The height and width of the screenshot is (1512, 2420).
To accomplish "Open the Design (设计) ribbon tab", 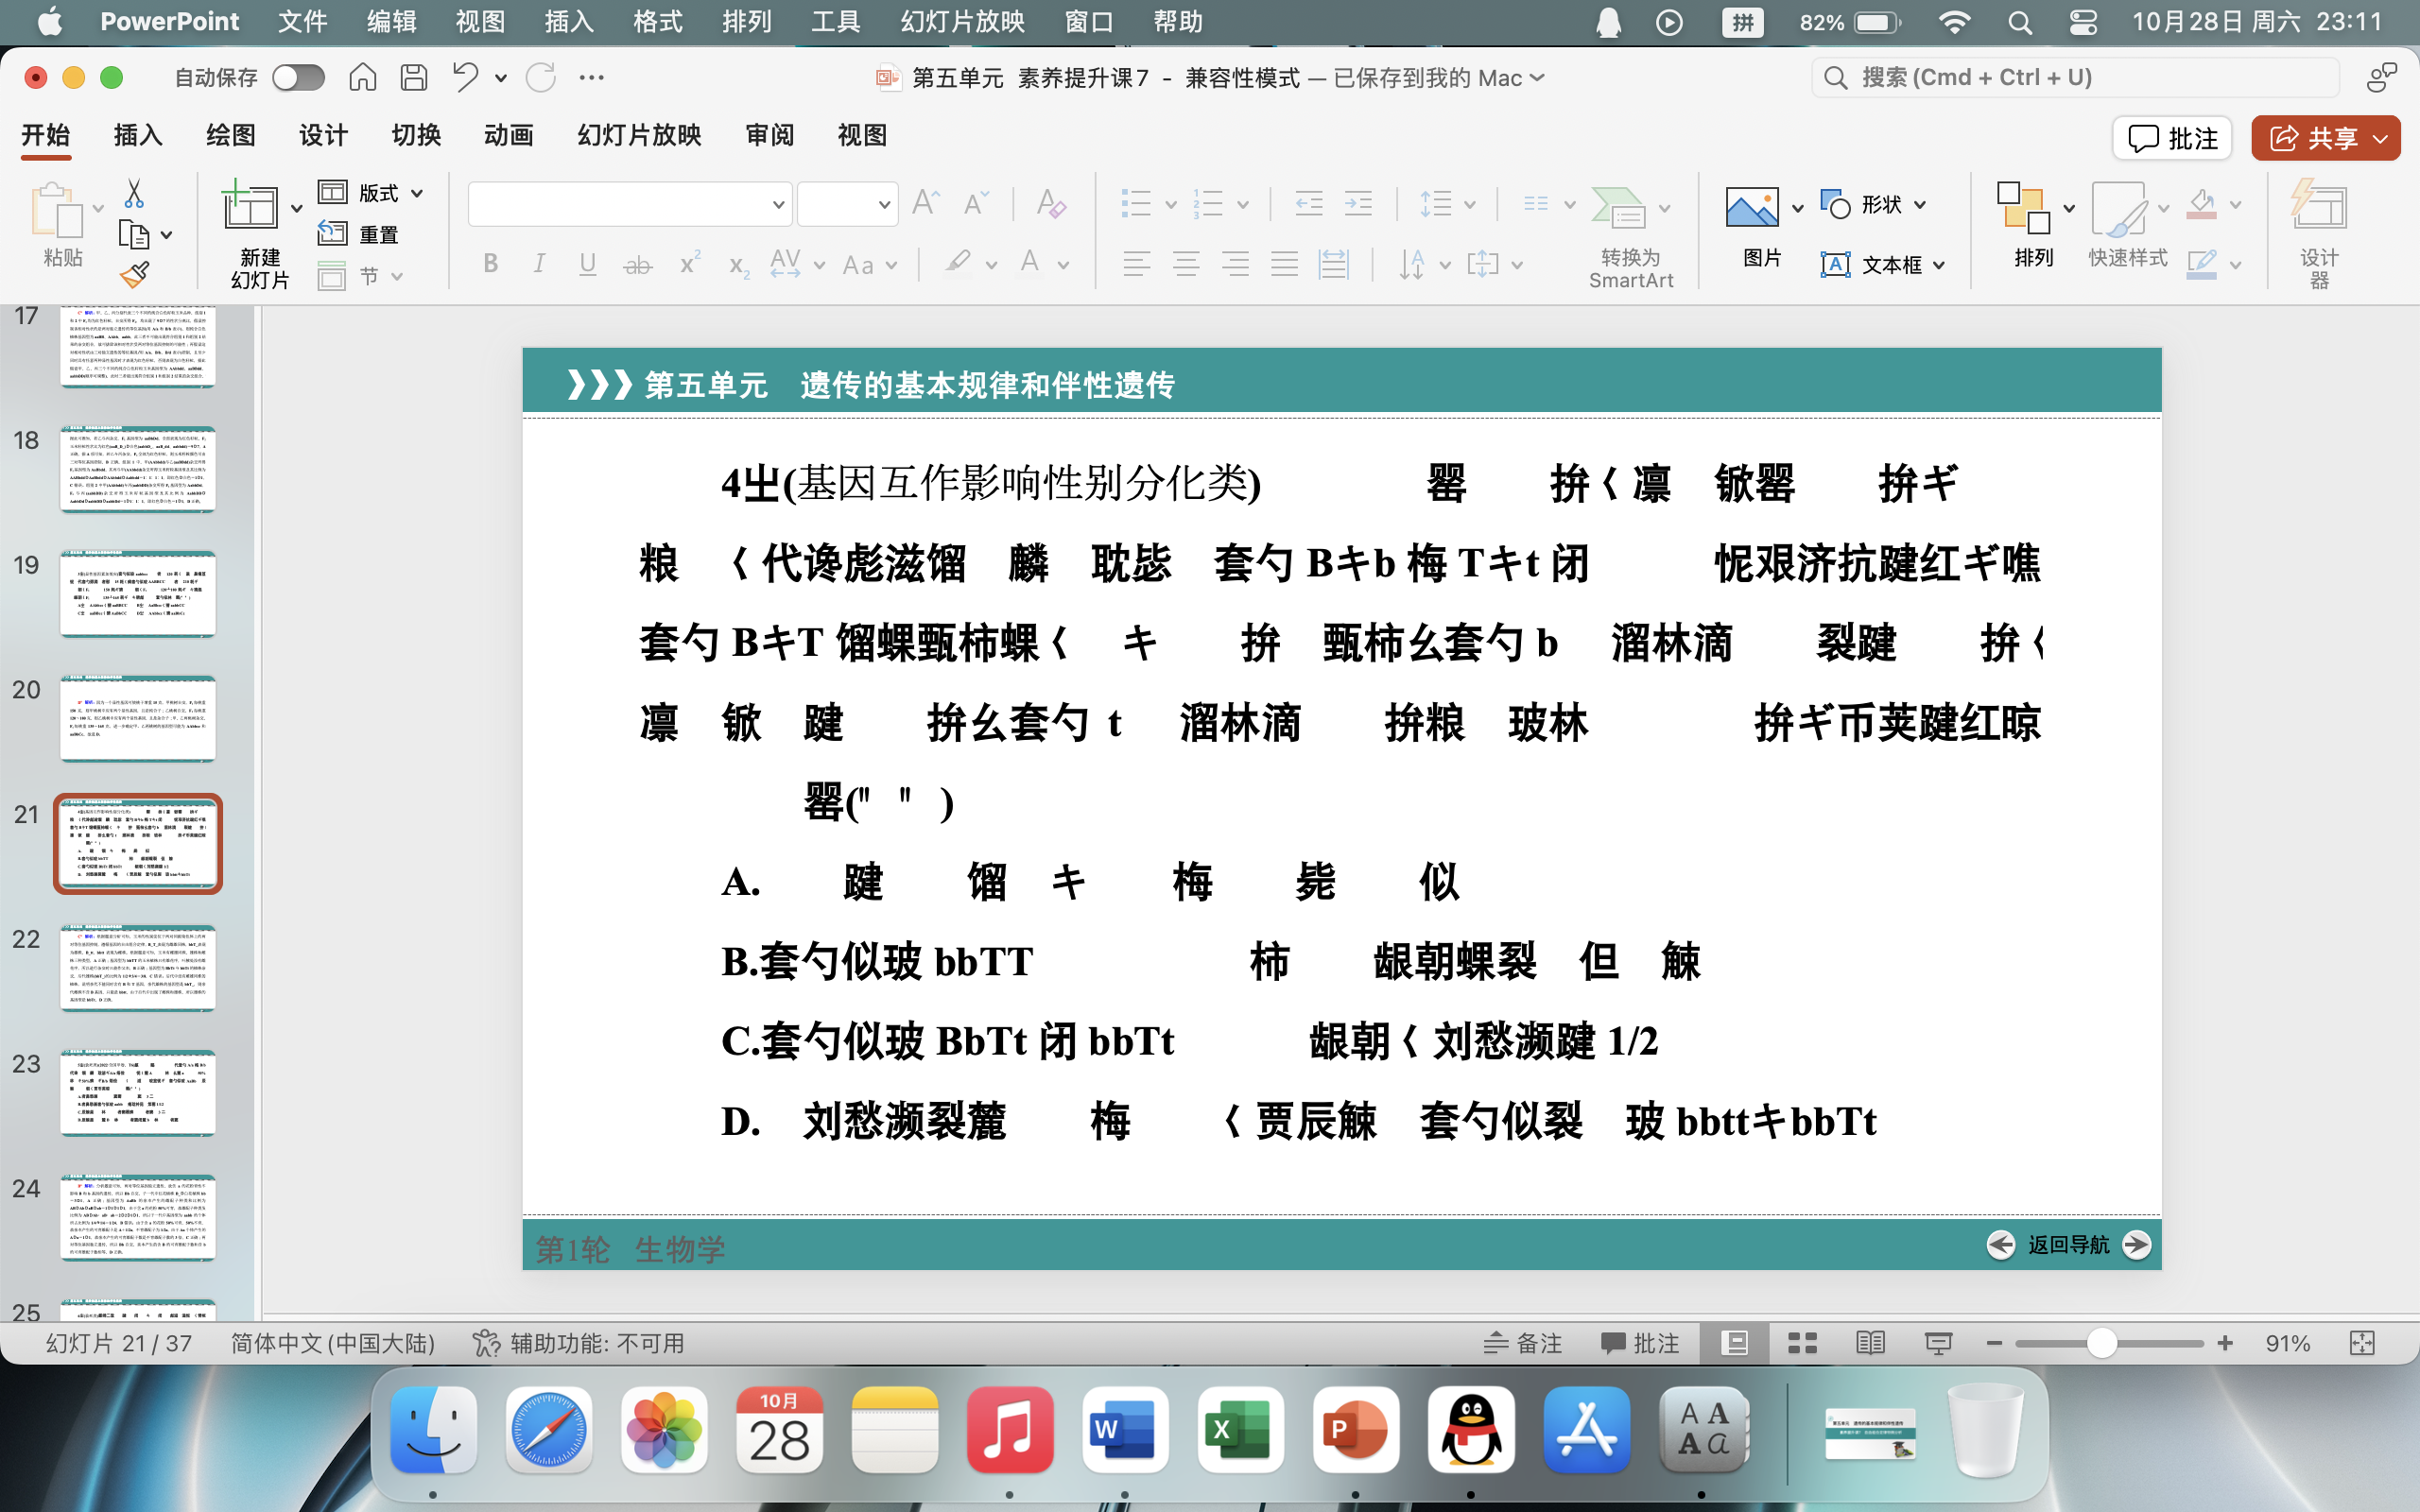I will [323, 135].
